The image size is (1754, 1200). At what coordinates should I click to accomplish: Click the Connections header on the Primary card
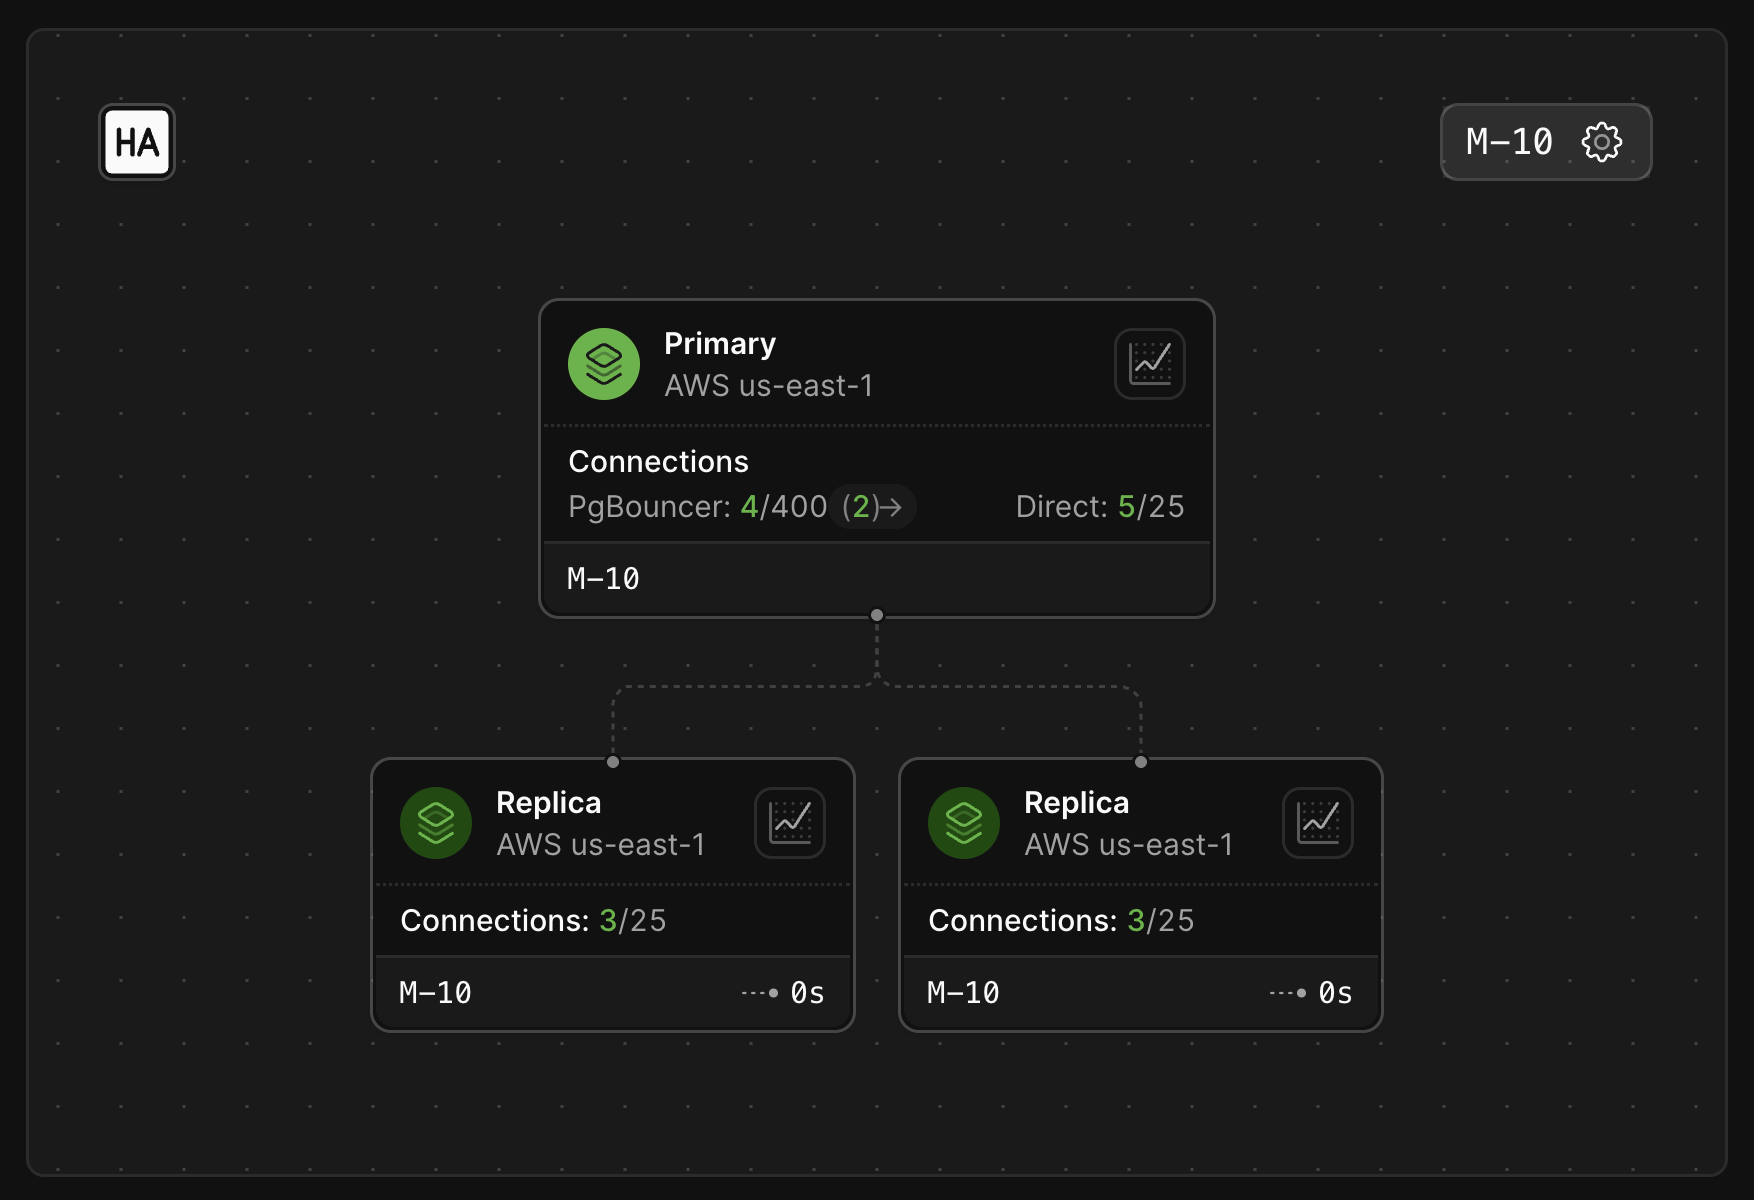(x=658, y=461)
